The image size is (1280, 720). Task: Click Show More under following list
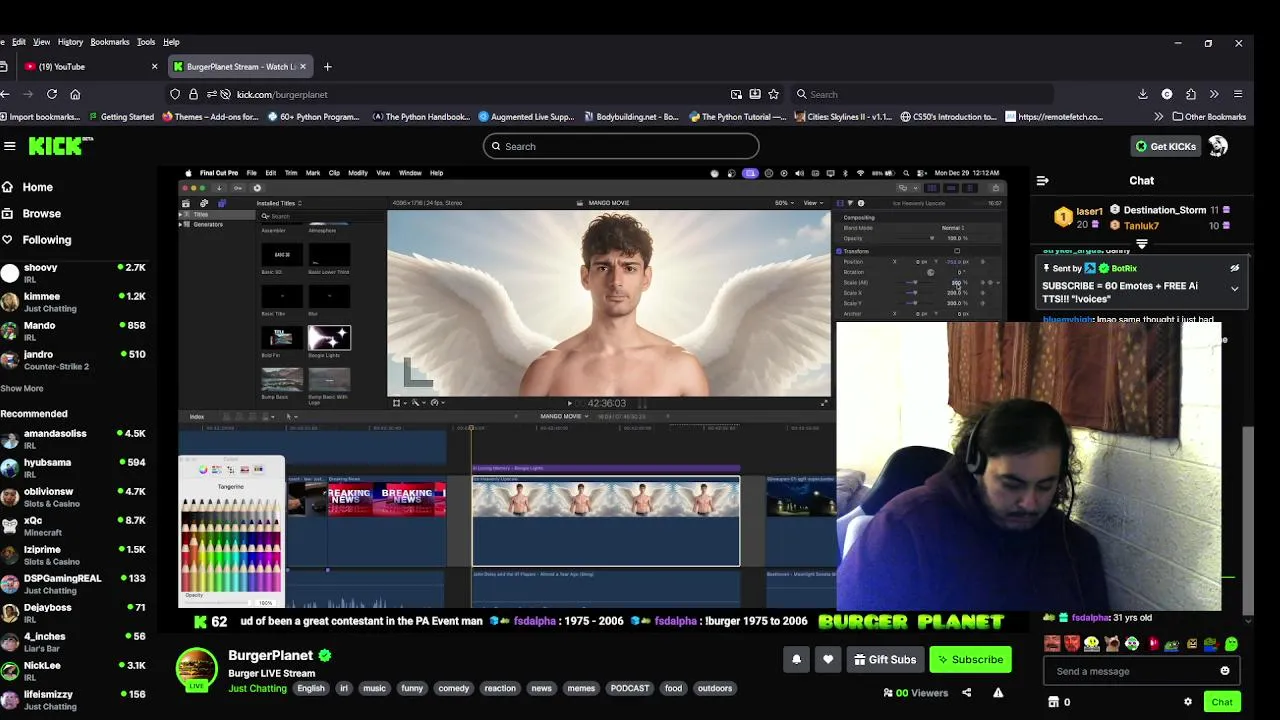coord(21,388)
